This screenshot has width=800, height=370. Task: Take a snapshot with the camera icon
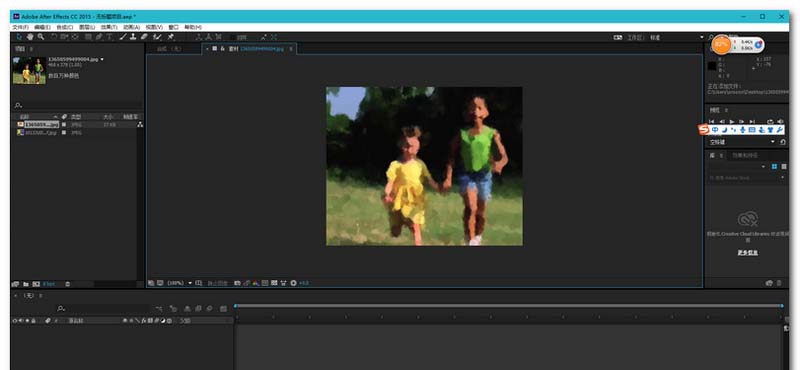coord(237,283)
